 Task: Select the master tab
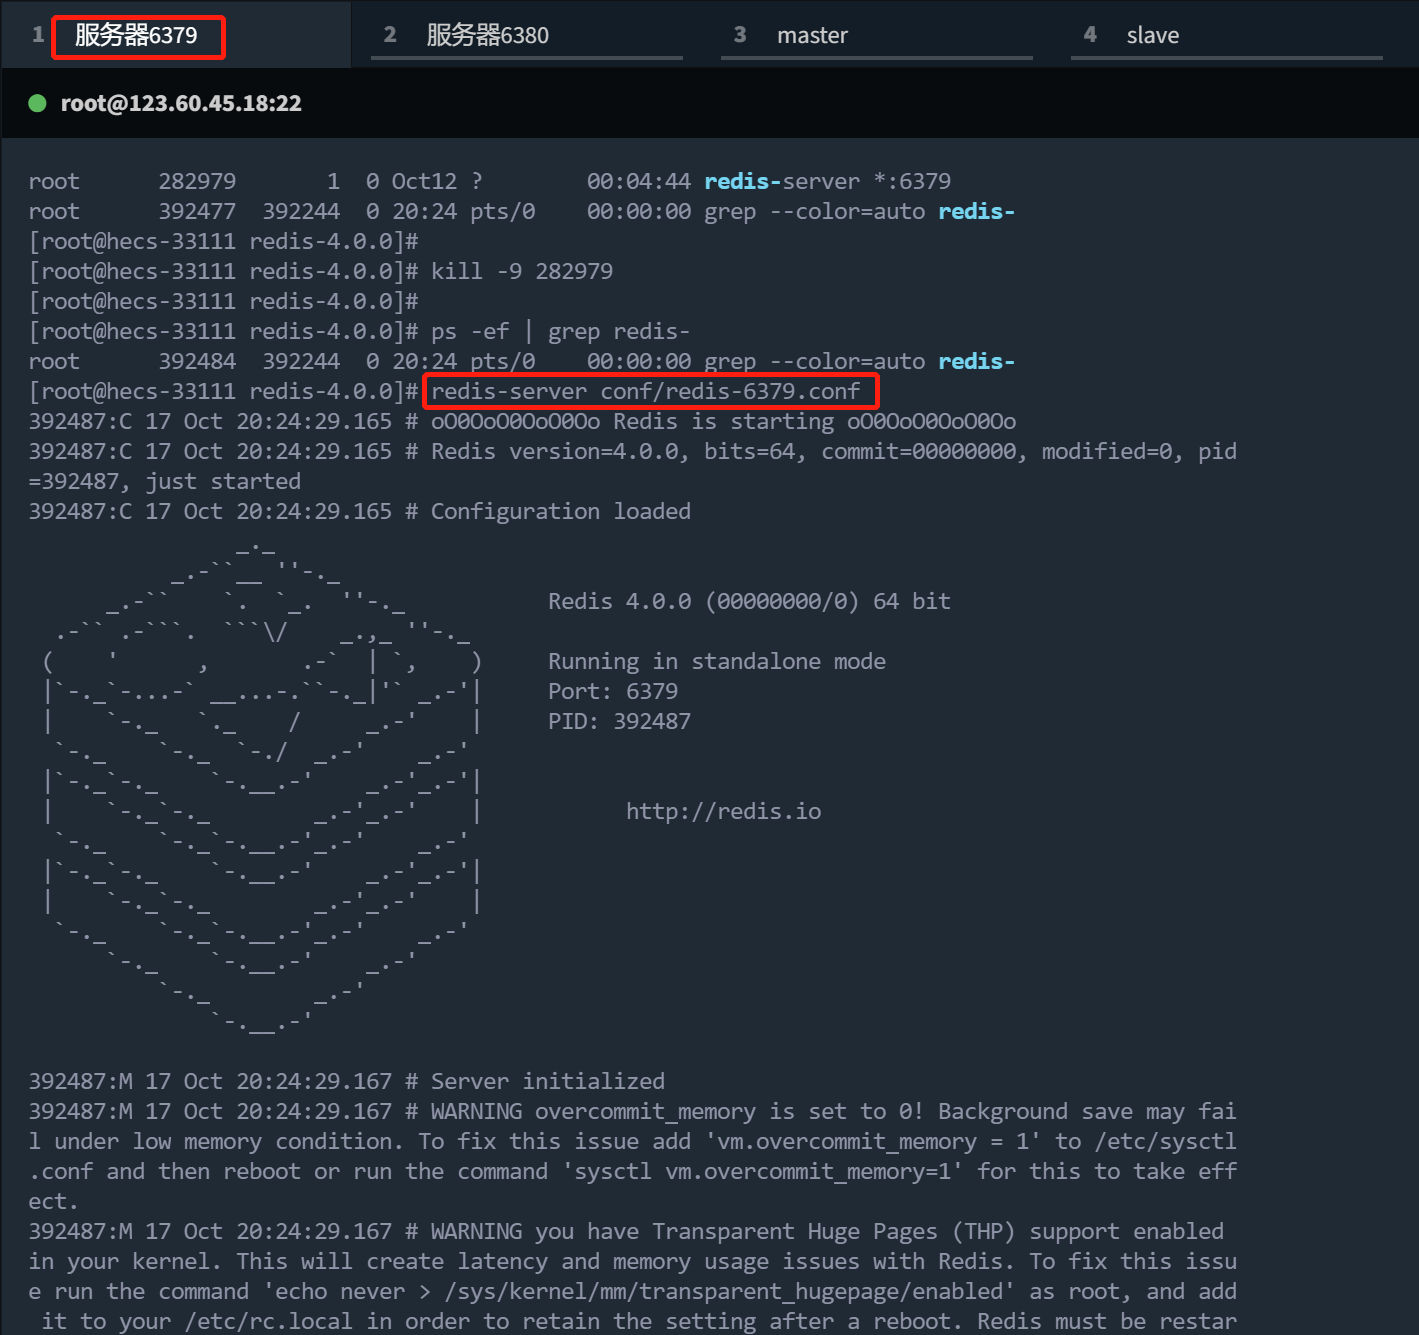pyautogui.click(x=811, y=36)
